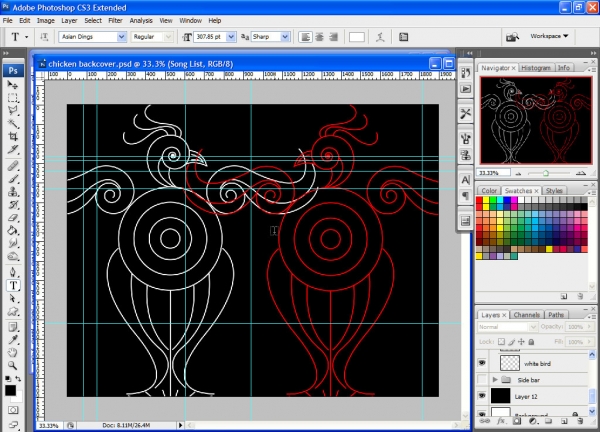Select the Rectangular Marquee tool
The image size is (600, 432).
pos(13,98)
